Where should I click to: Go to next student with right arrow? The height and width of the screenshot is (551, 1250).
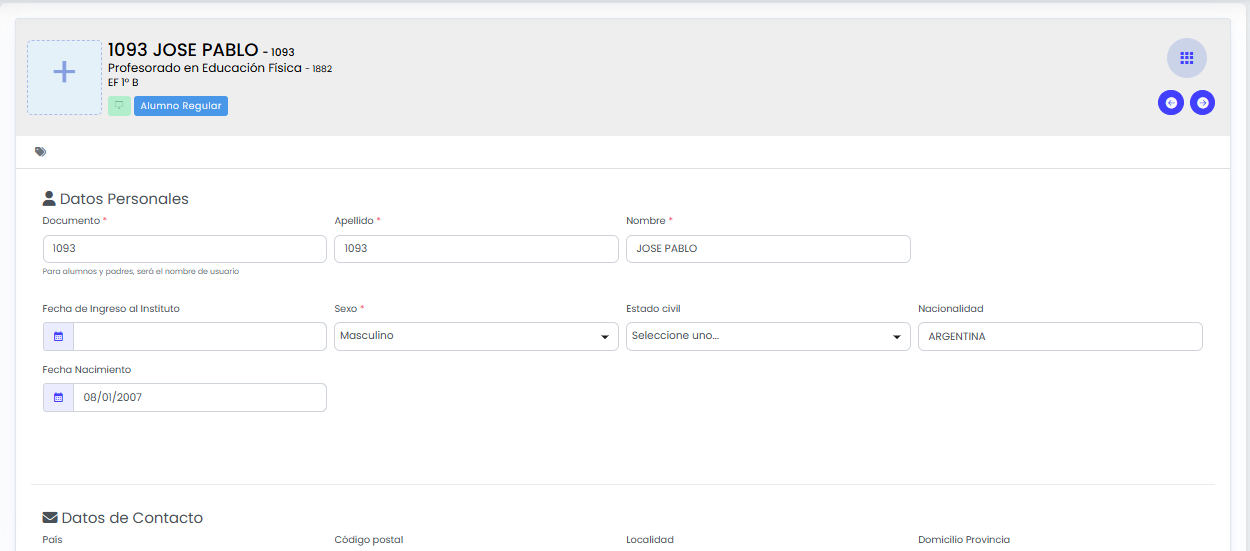click(x=1203, y=102)
